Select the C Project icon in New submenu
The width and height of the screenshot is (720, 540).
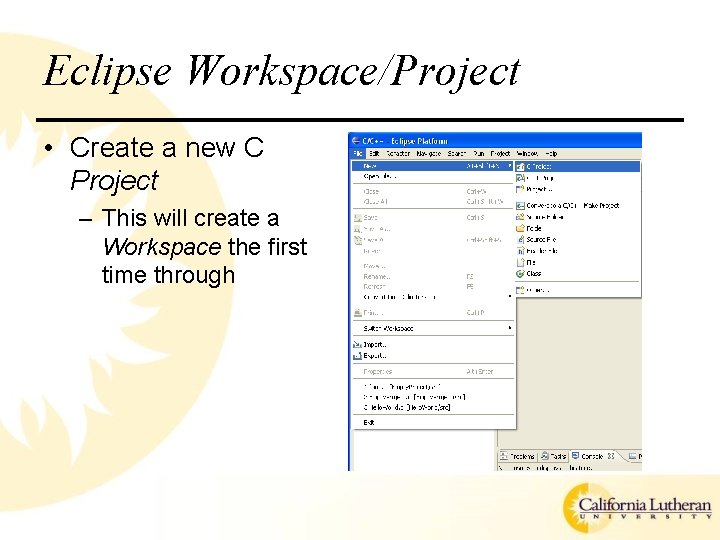pos(520,167)
